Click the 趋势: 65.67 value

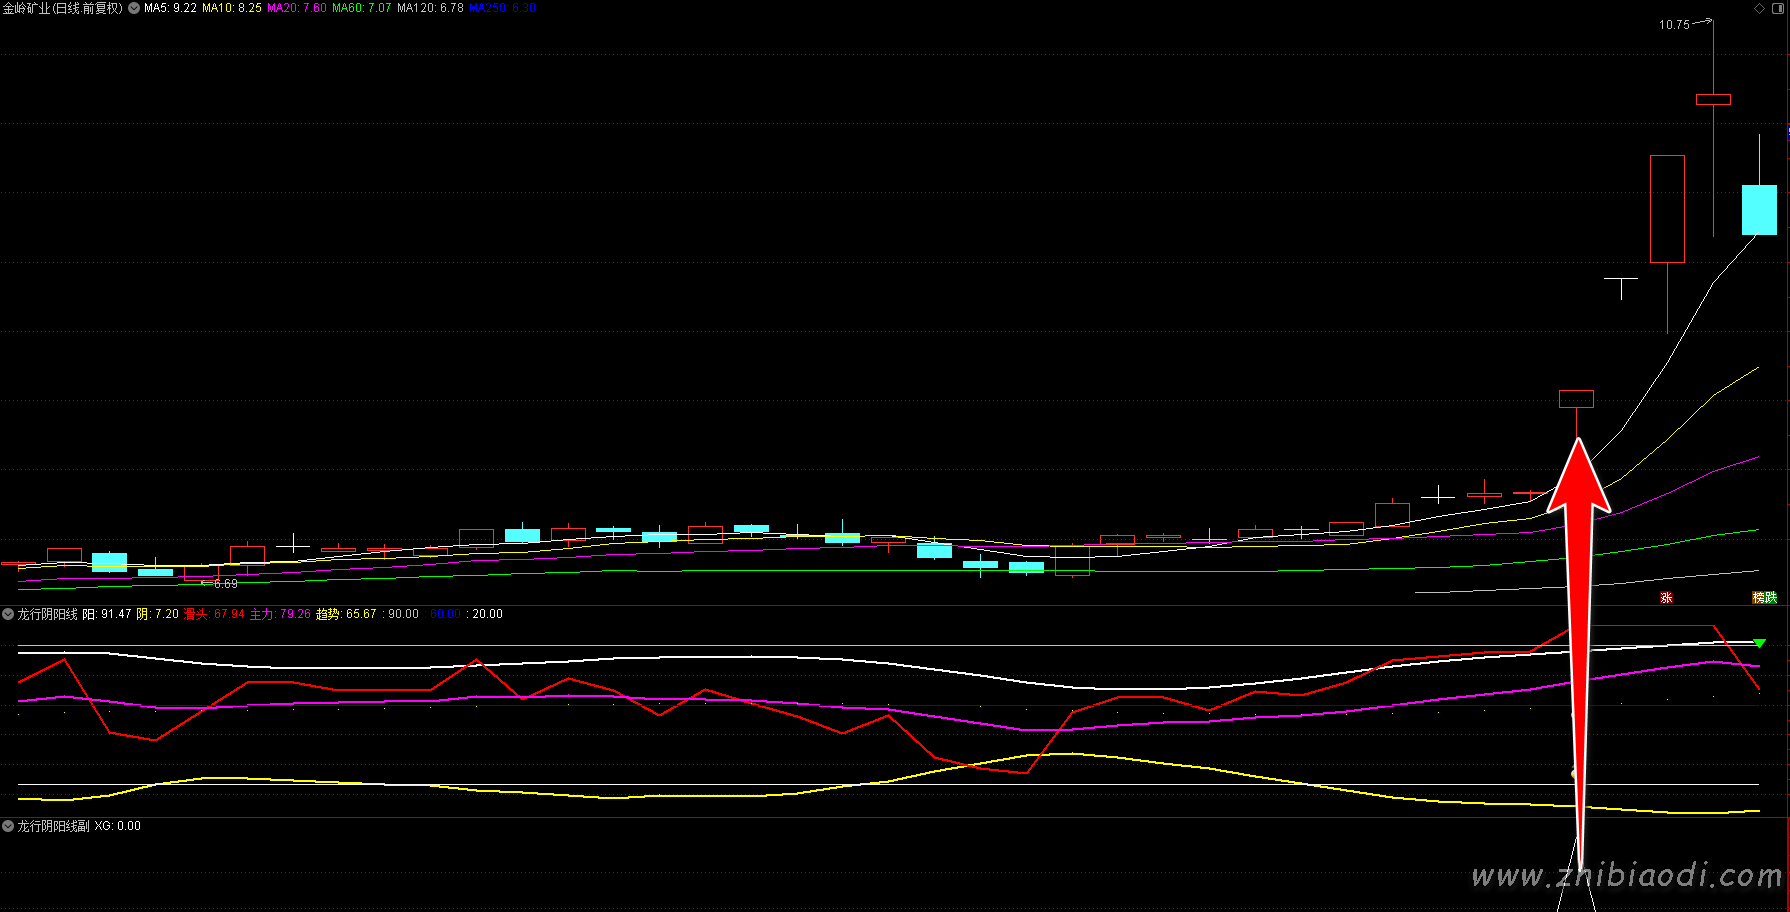tap(346, 614)
